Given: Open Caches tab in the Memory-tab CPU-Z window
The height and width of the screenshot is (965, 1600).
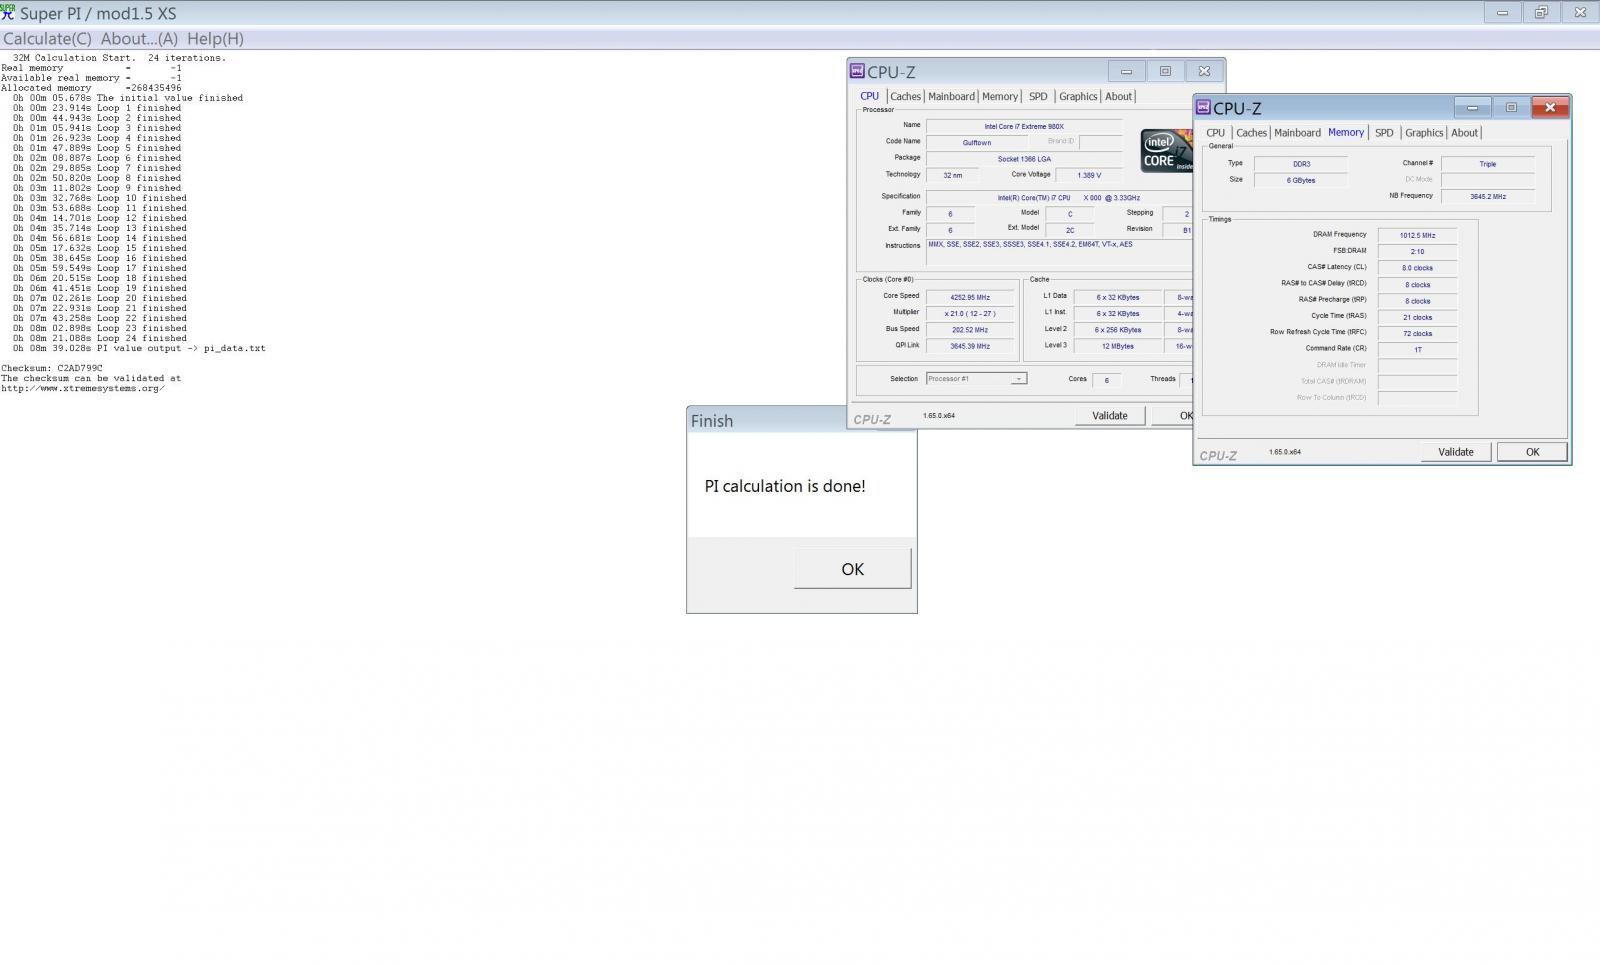Looking at the screenshot, I should click(1251, 132).
